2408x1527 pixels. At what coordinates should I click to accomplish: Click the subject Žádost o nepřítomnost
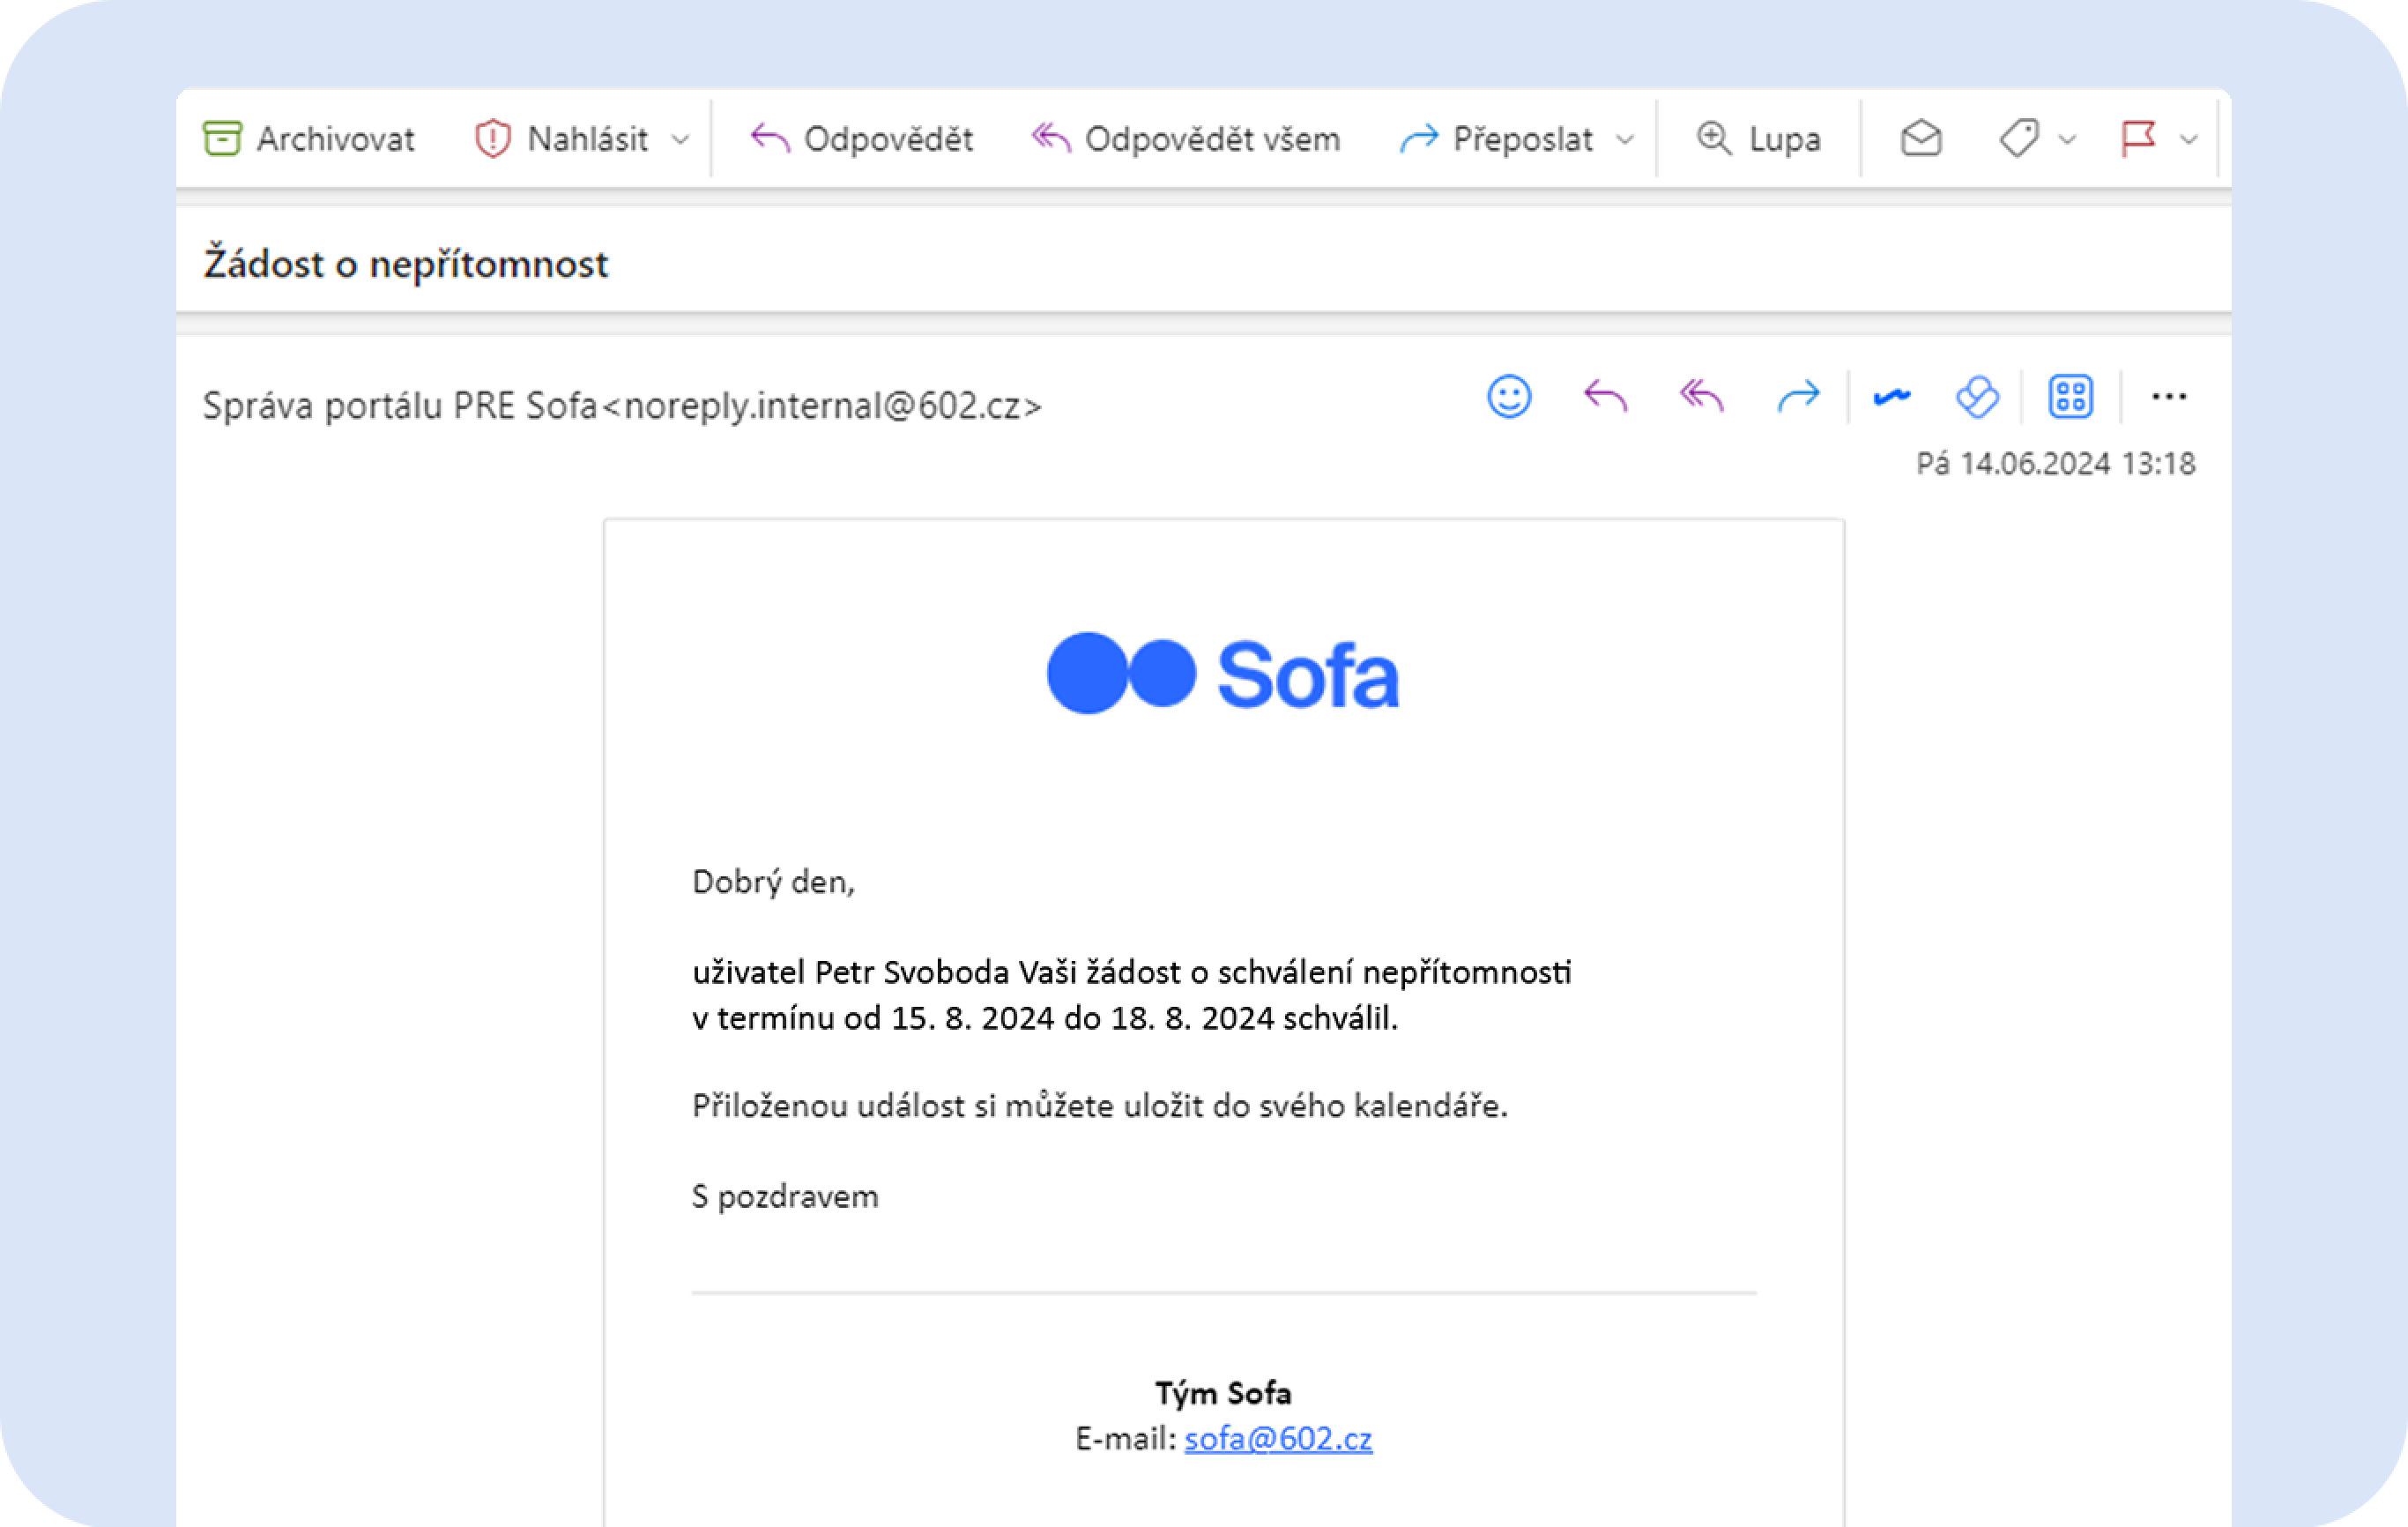405,264
